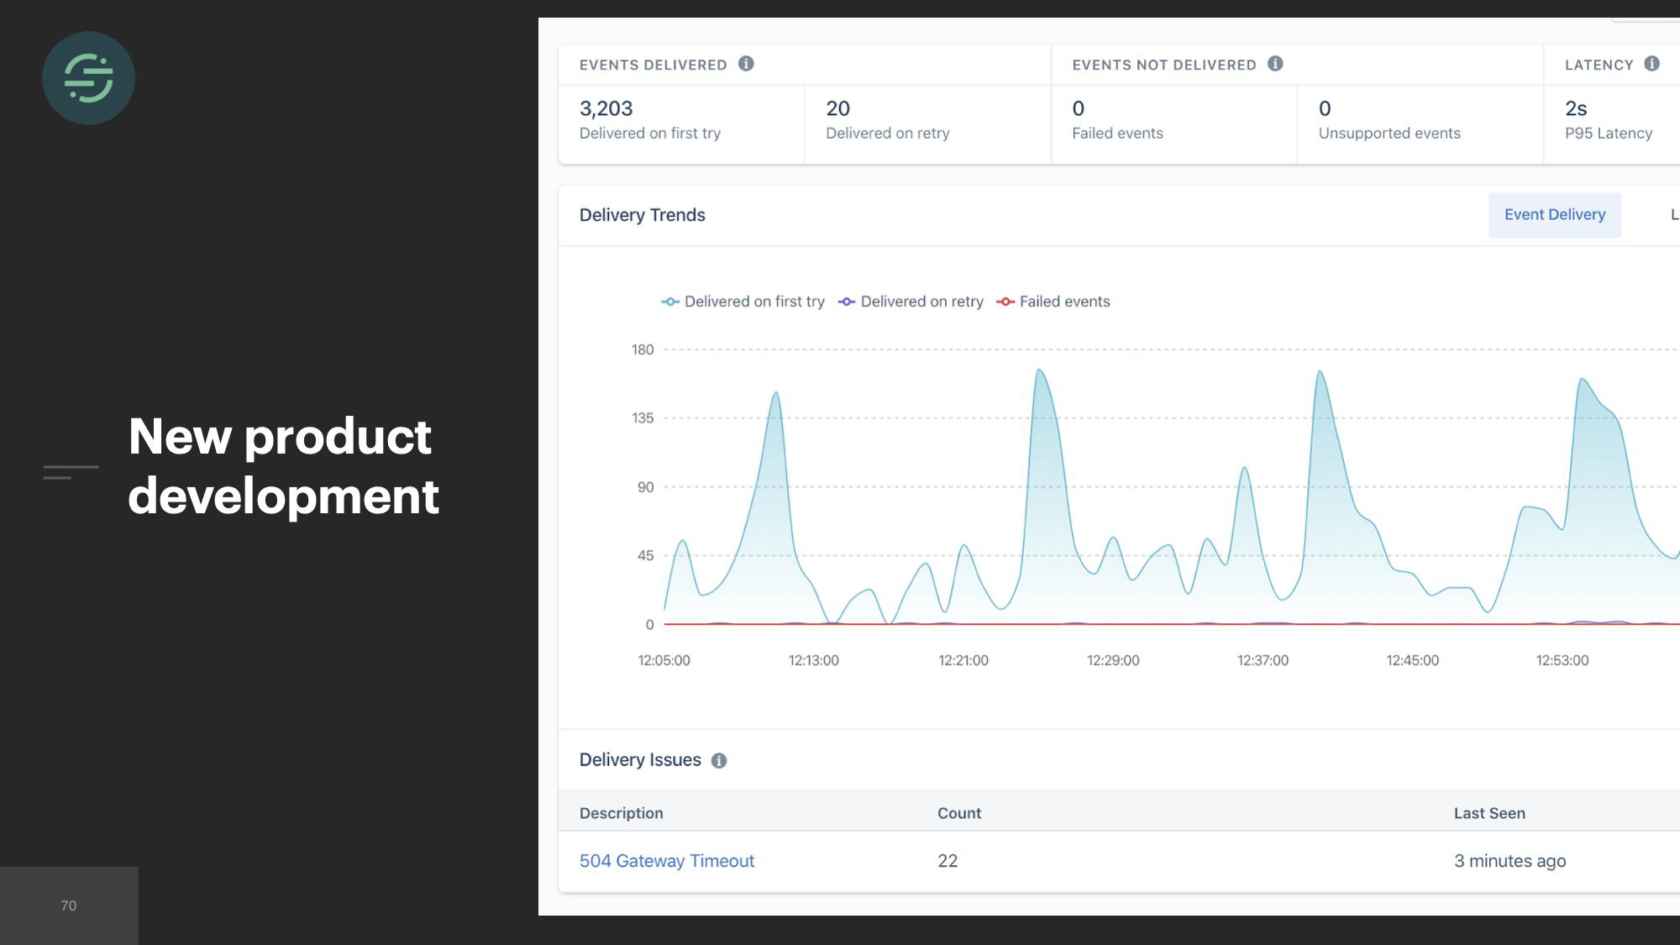This screenshot has height=945, width=1680.
Task: Hide the Failed events legend series
Action: pyautogui.click(x=1054, y=302)
